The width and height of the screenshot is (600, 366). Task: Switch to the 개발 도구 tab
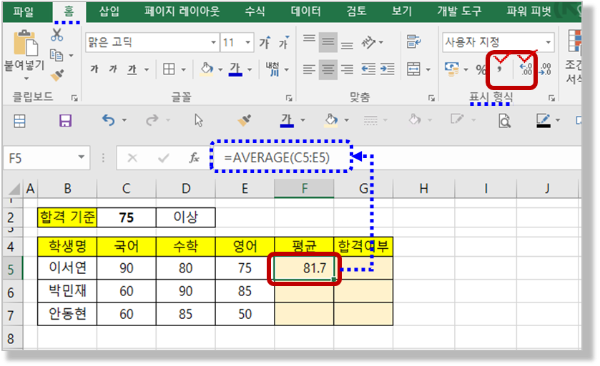pos(459,11)
